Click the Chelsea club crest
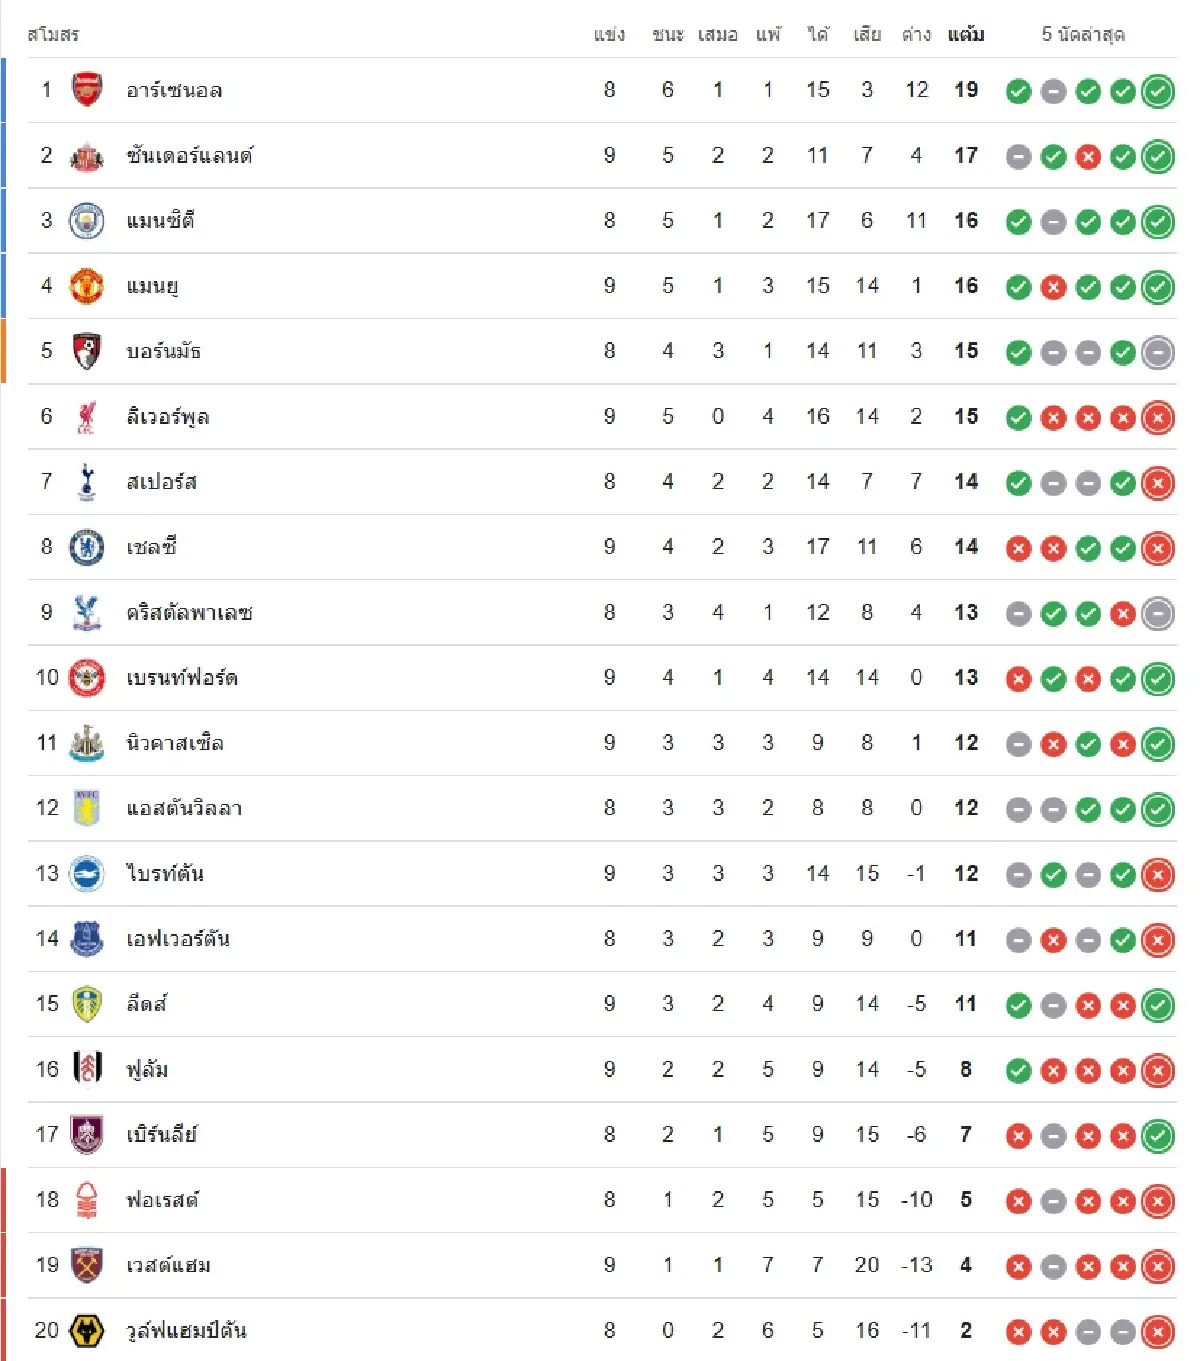The image size is (1200, 1361). point(87,547)
